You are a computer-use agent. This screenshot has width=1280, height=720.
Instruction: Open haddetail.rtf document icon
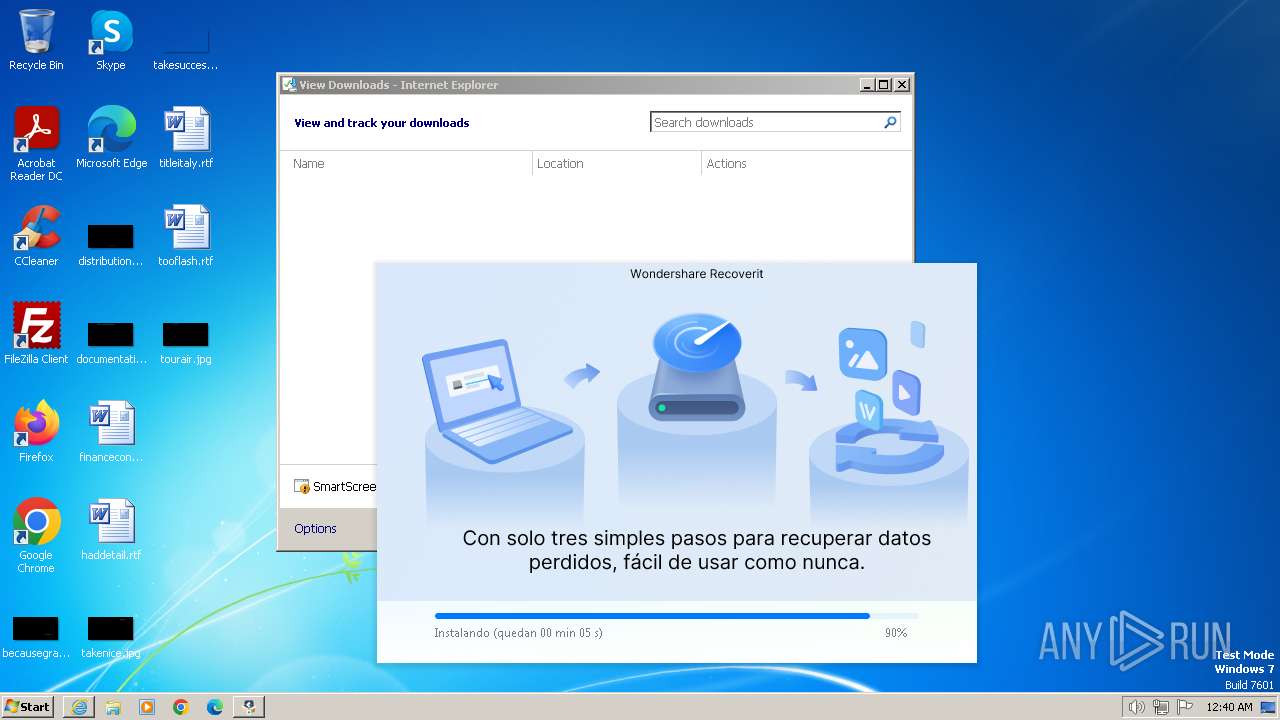tap(111, 530)
